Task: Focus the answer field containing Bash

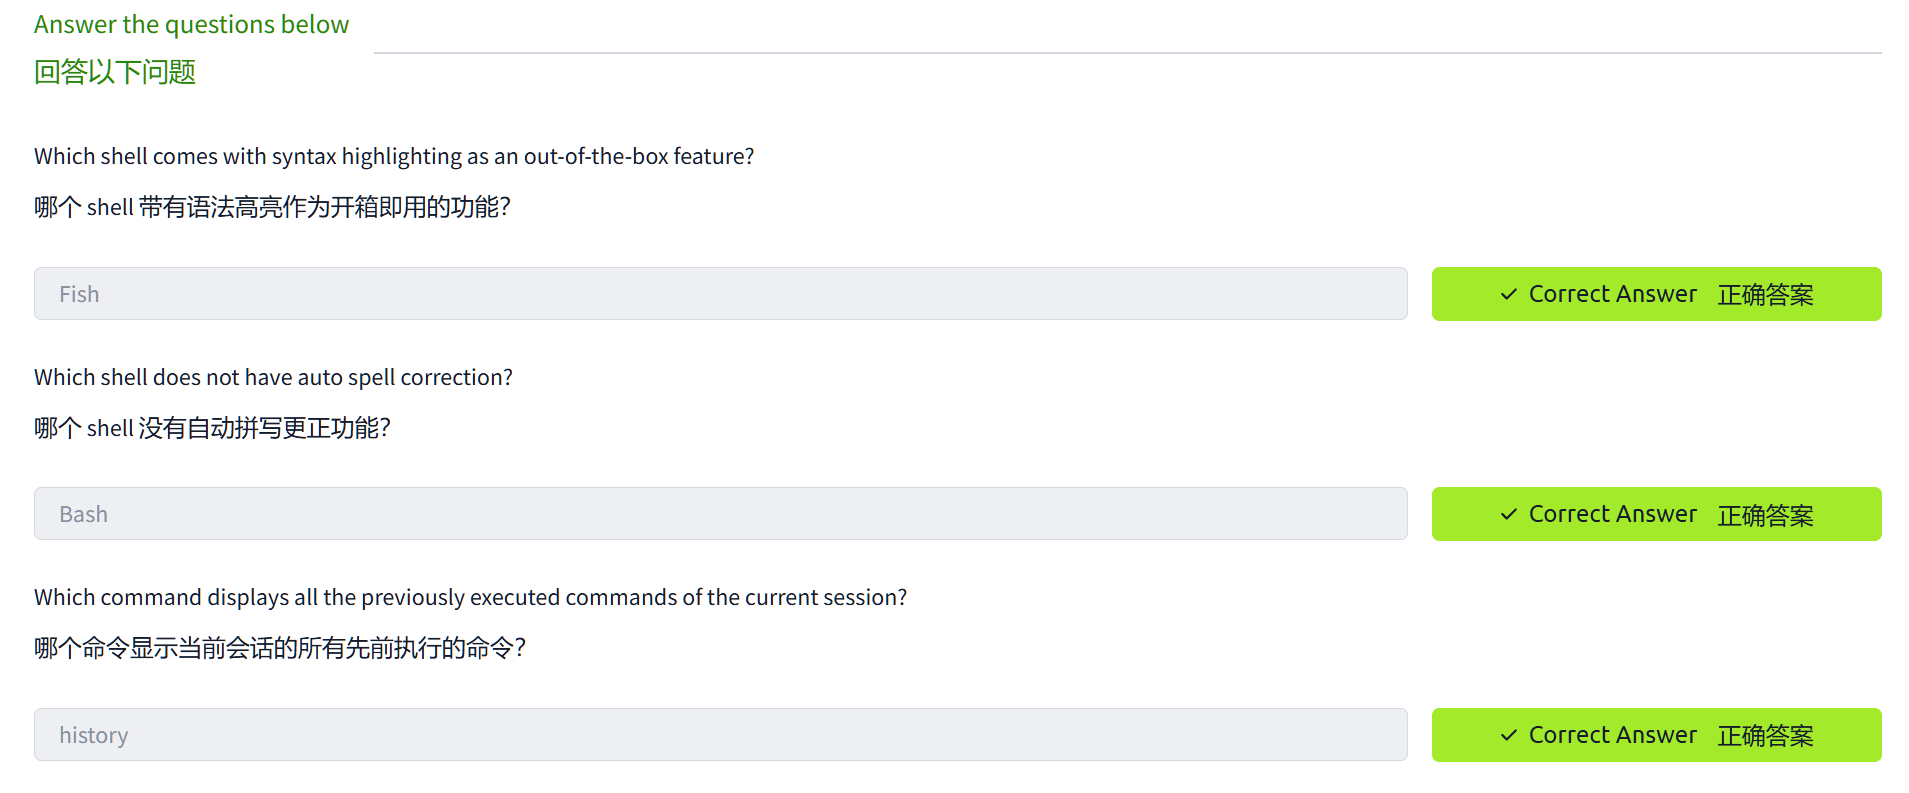Action: [x=720, y=514]
